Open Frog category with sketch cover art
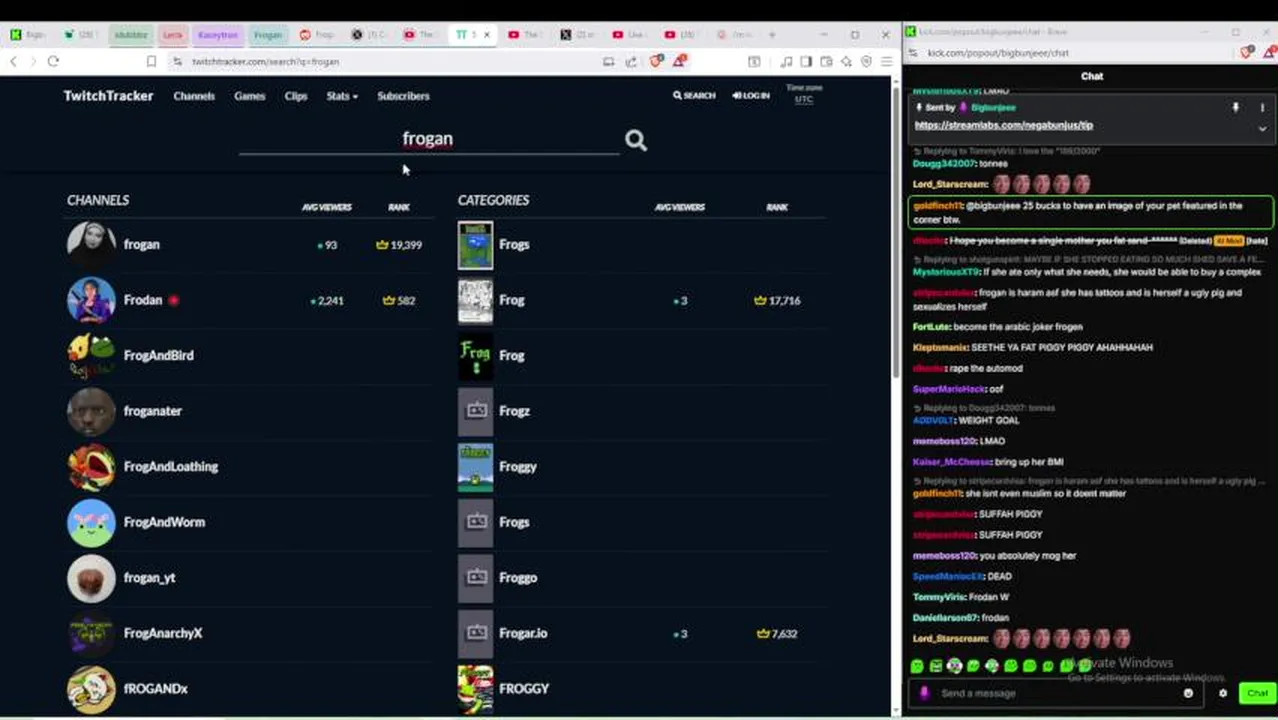This screenshot has height=720, width=1278. pyautogui.click(x=475, y=300)
